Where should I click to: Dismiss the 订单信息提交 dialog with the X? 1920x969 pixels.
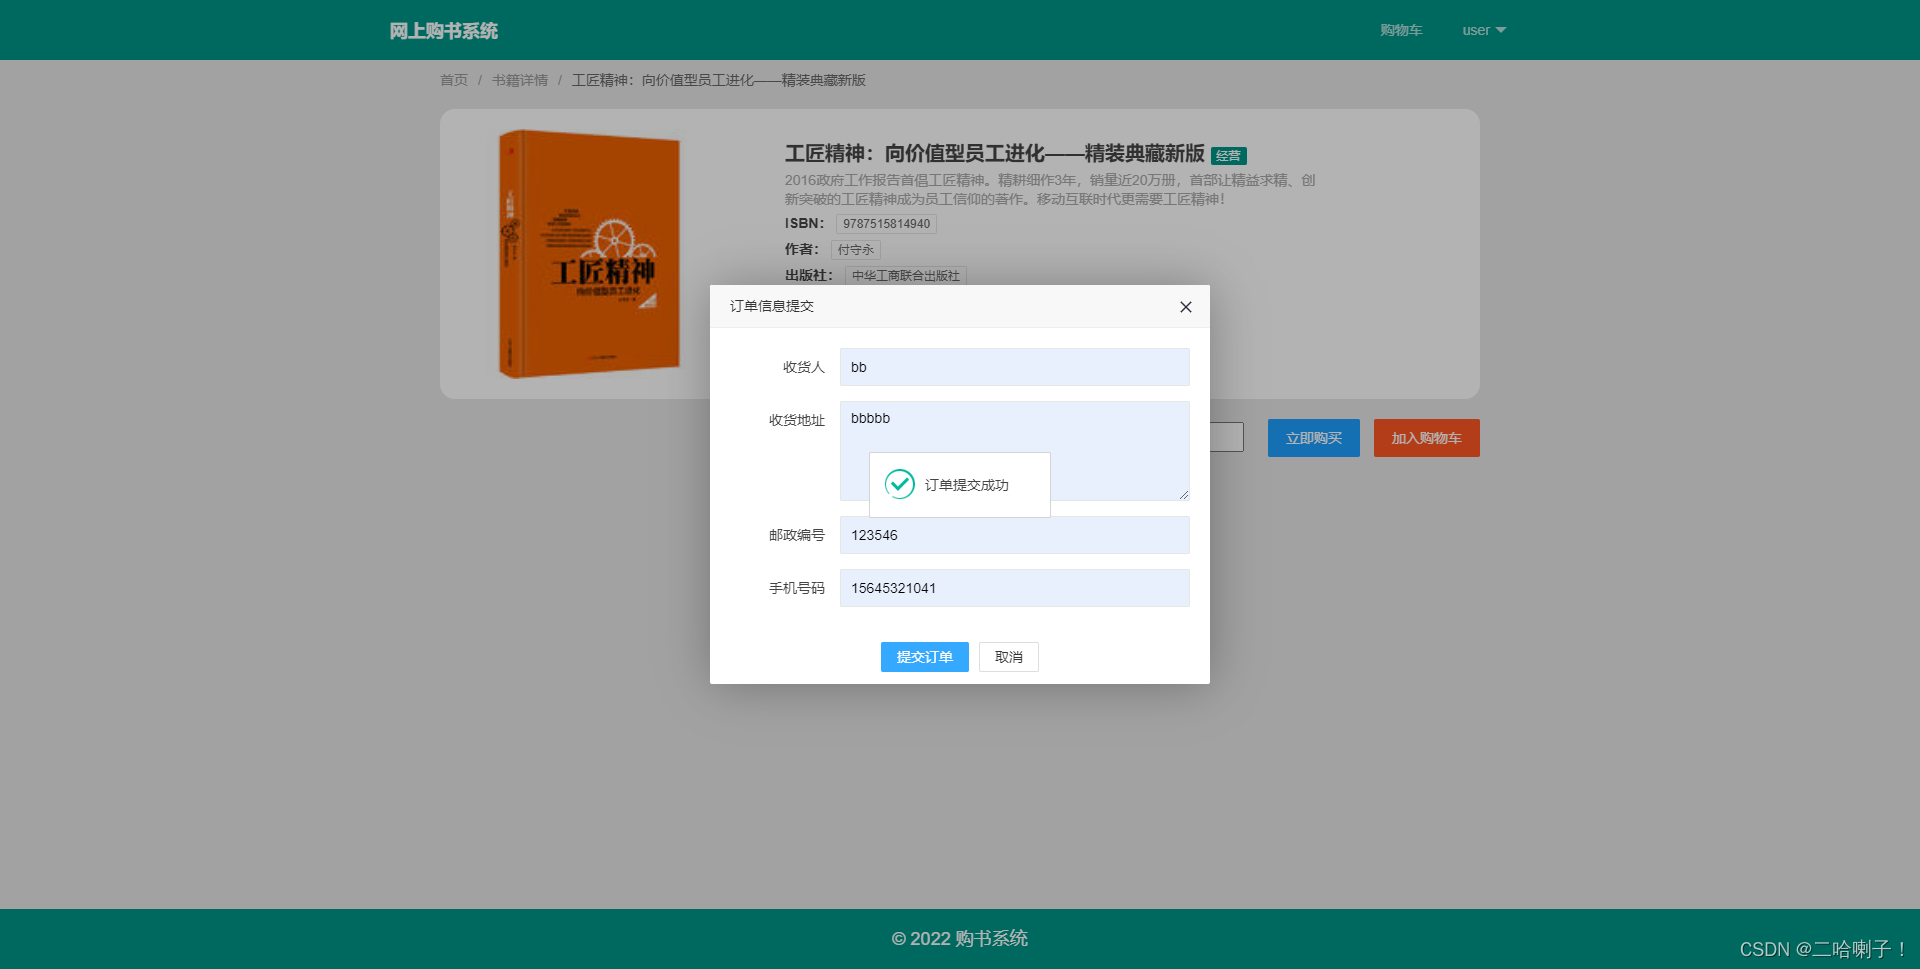pos(1185,307)
